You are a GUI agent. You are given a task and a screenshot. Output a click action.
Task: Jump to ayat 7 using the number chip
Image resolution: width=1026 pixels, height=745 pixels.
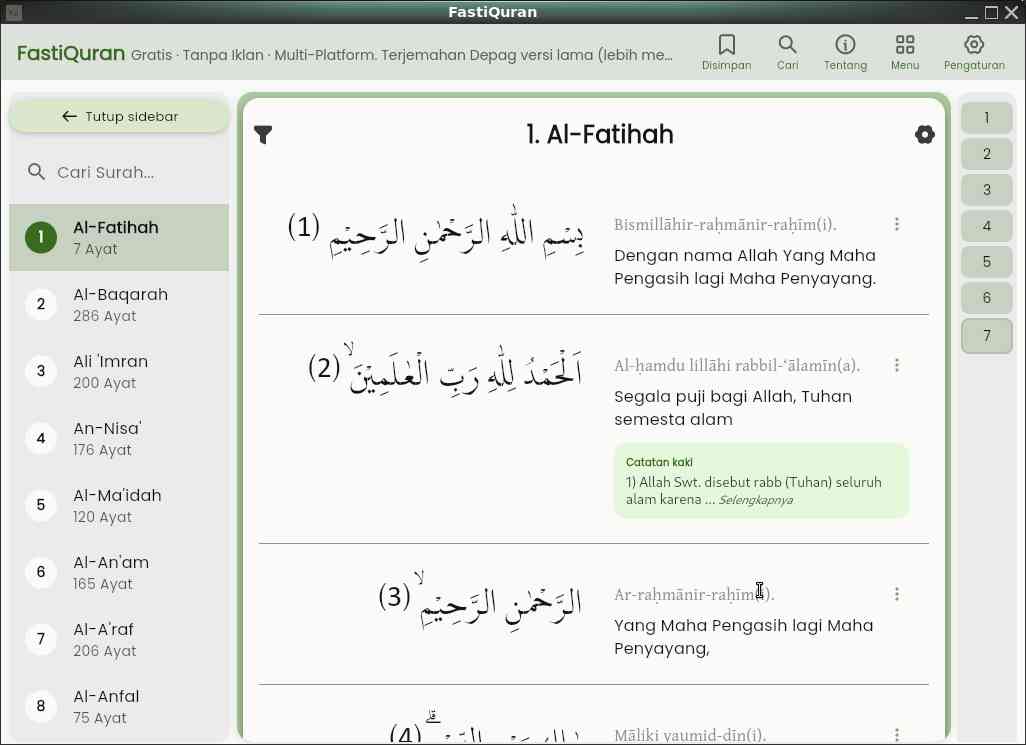986,335
